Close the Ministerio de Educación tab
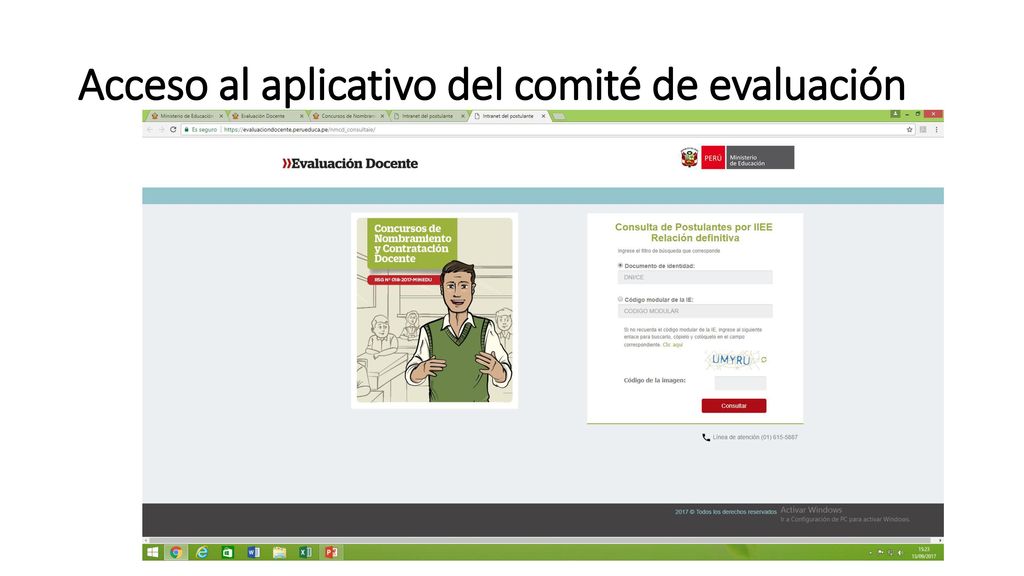This screenshot has height=576, width=1024. [221, 116]
